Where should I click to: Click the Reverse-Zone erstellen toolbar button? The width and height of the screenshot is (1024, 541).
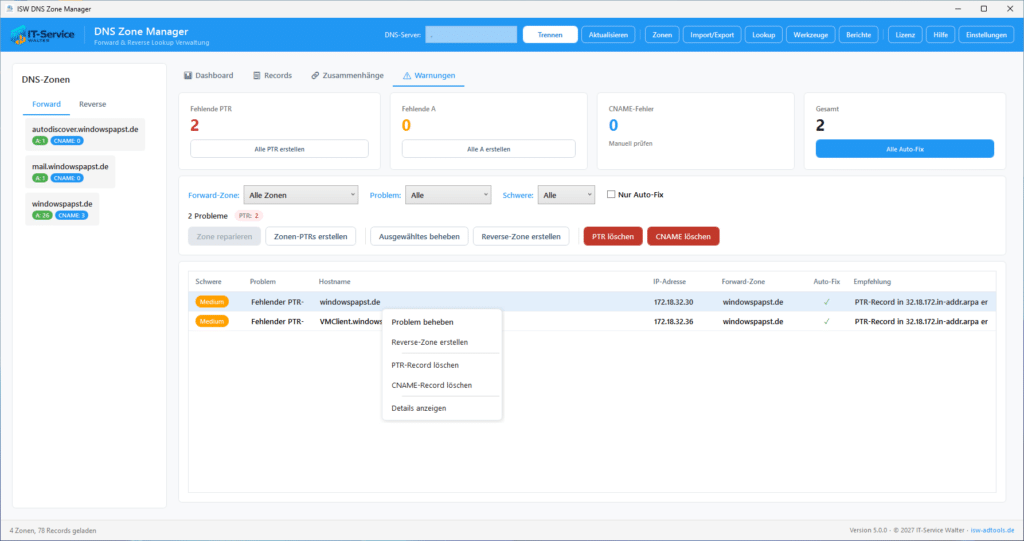[521, 237]
